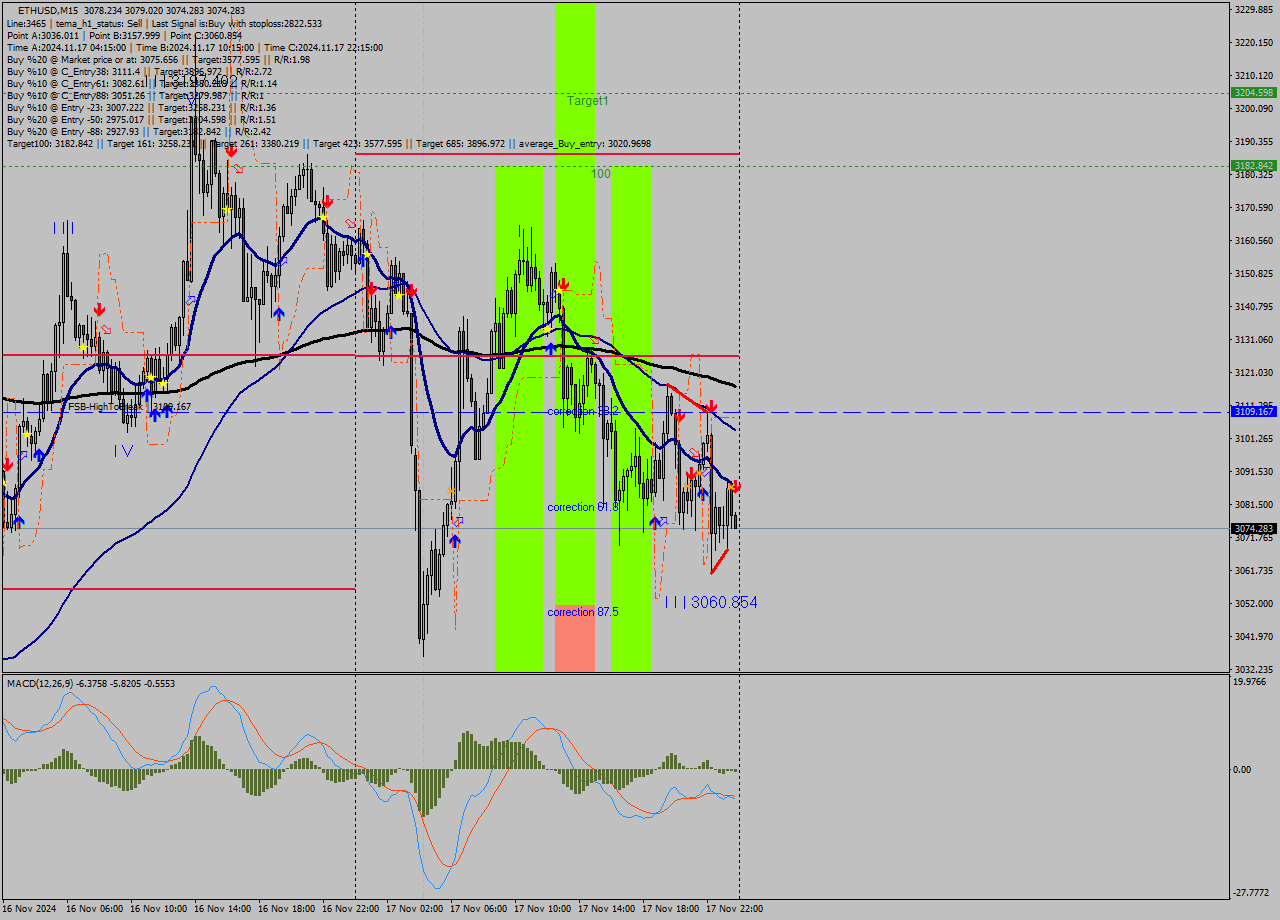
Task: Click the 'I V' wave label
Action: [x=123, y=451]
